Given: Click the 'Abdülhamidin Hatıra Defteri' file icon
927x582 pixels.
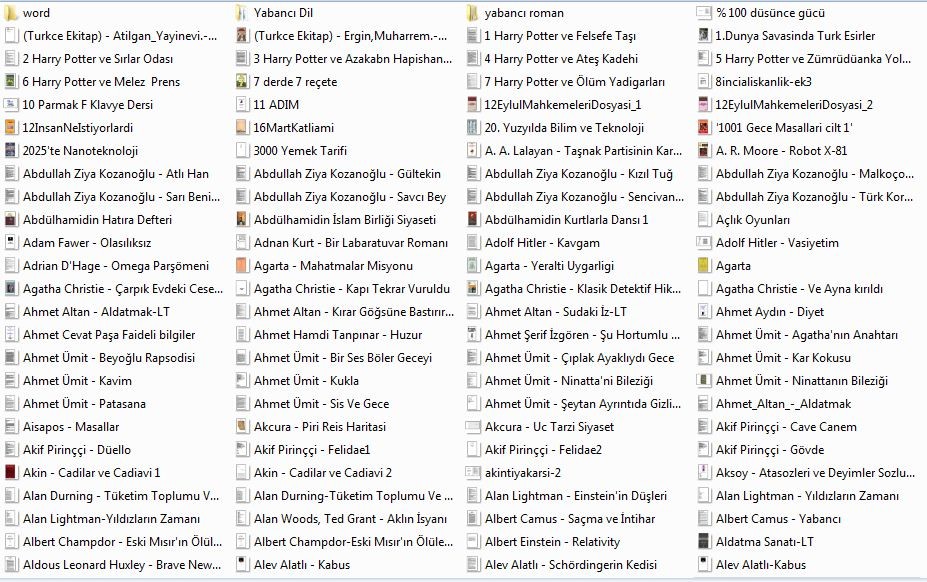Looking at the screenshot, I should coord(11,220).
